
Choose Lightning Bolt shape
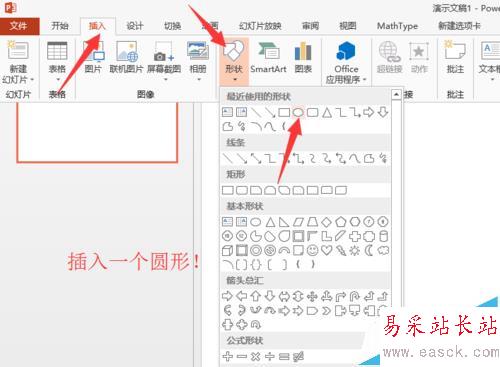[341, 250]
